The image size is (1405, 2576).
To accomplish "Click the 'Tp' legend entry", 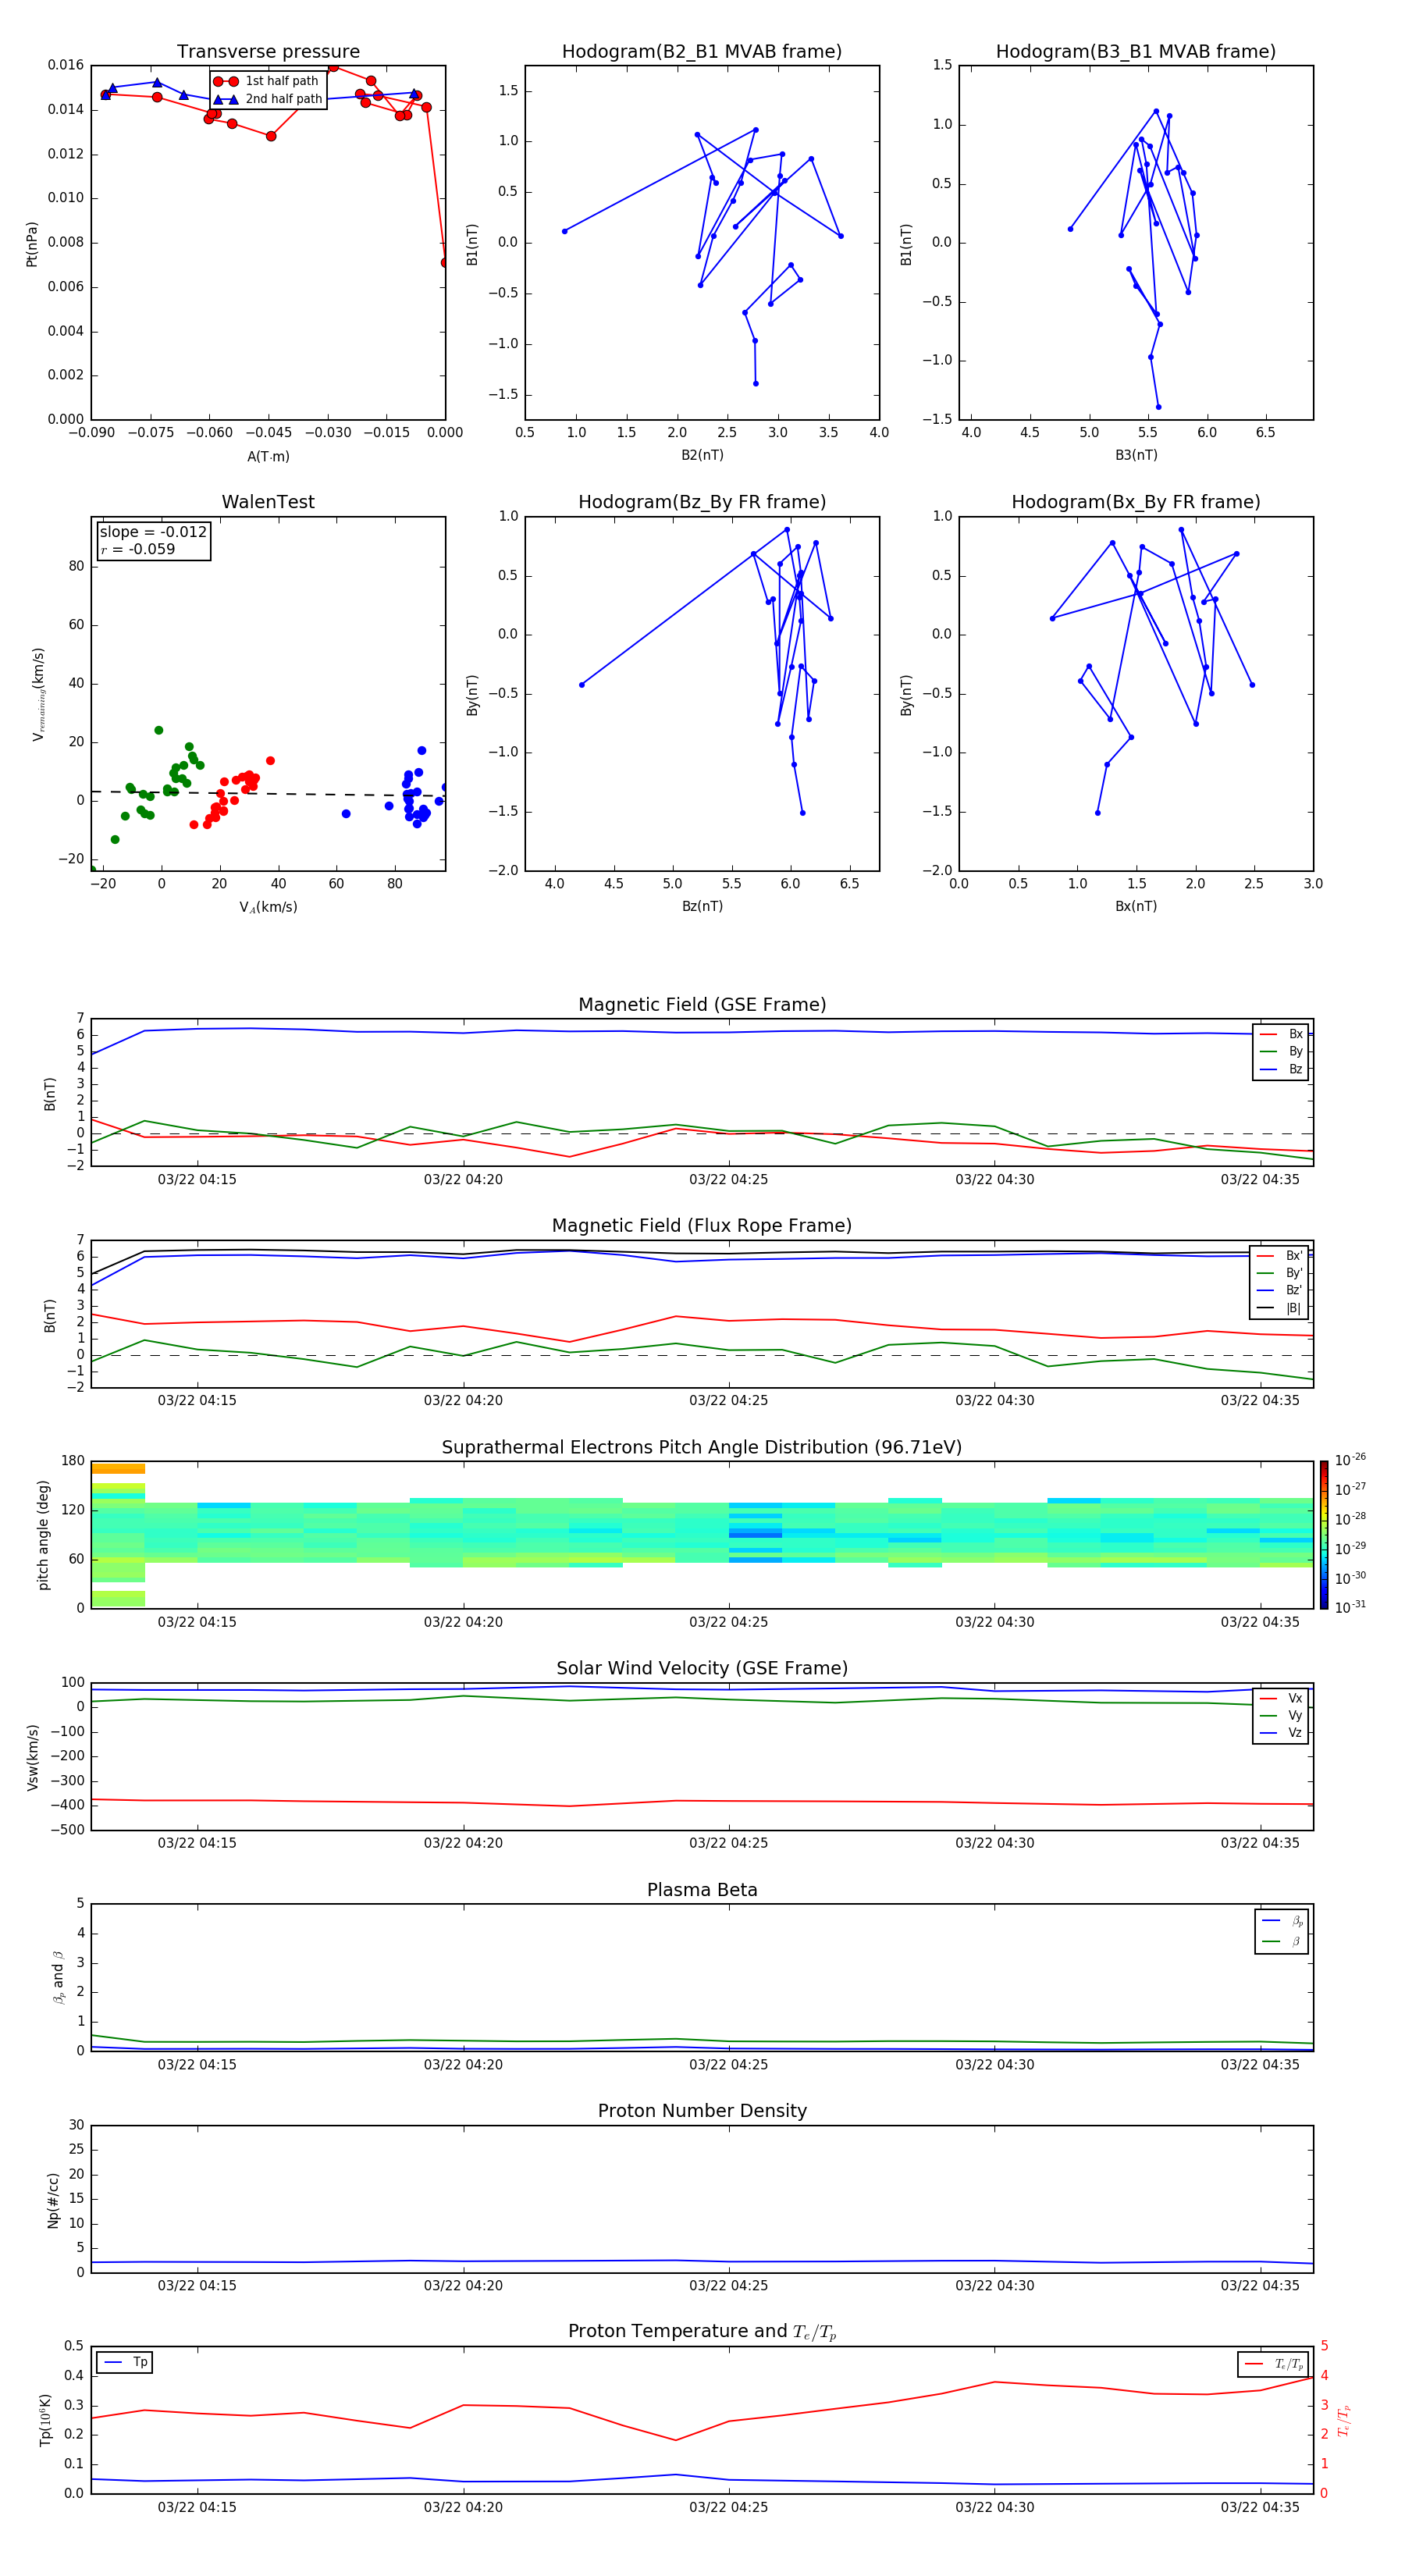I will (125, 2362).
